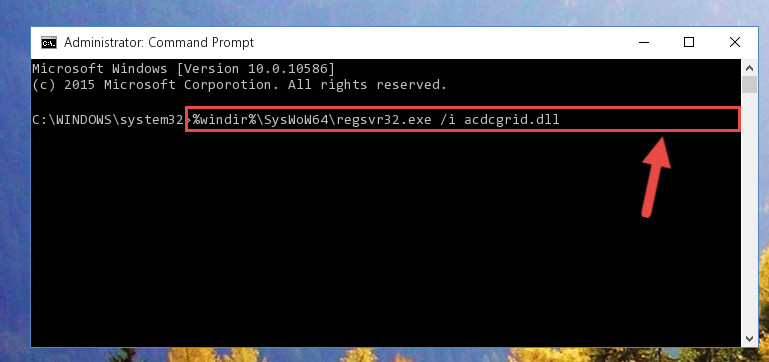Image resolution: width=769 pixels, height=362 pixels.
Task: Click the highlighted regsvr32.exe command line
Action: [x=462, y=119]
